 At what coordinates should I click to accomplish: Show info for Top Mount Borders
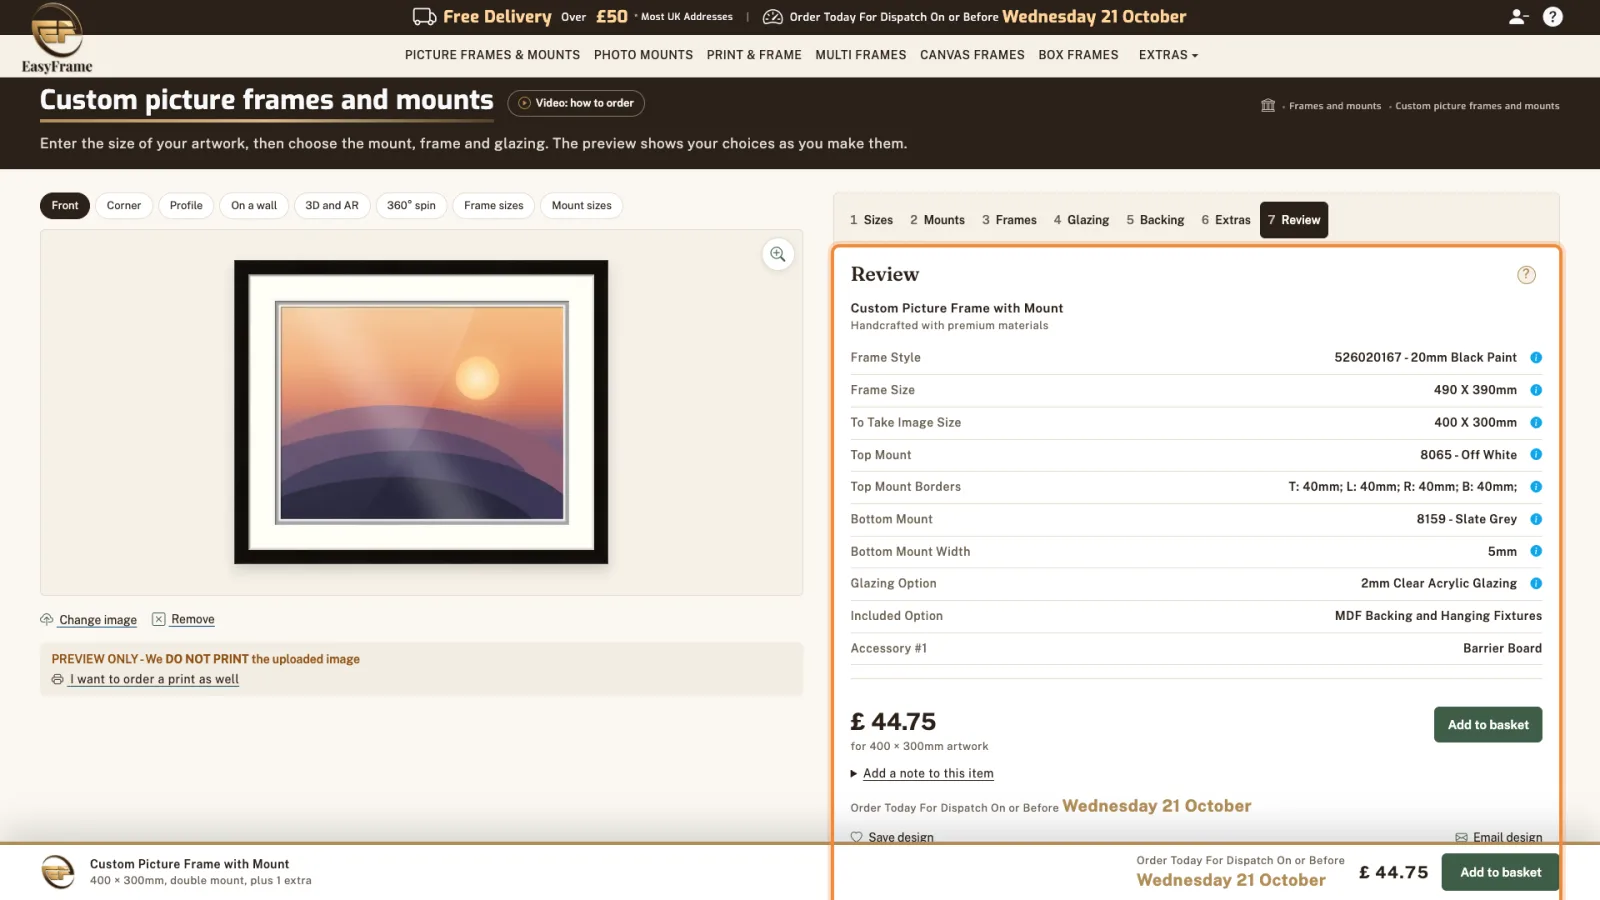point(1536,487)
